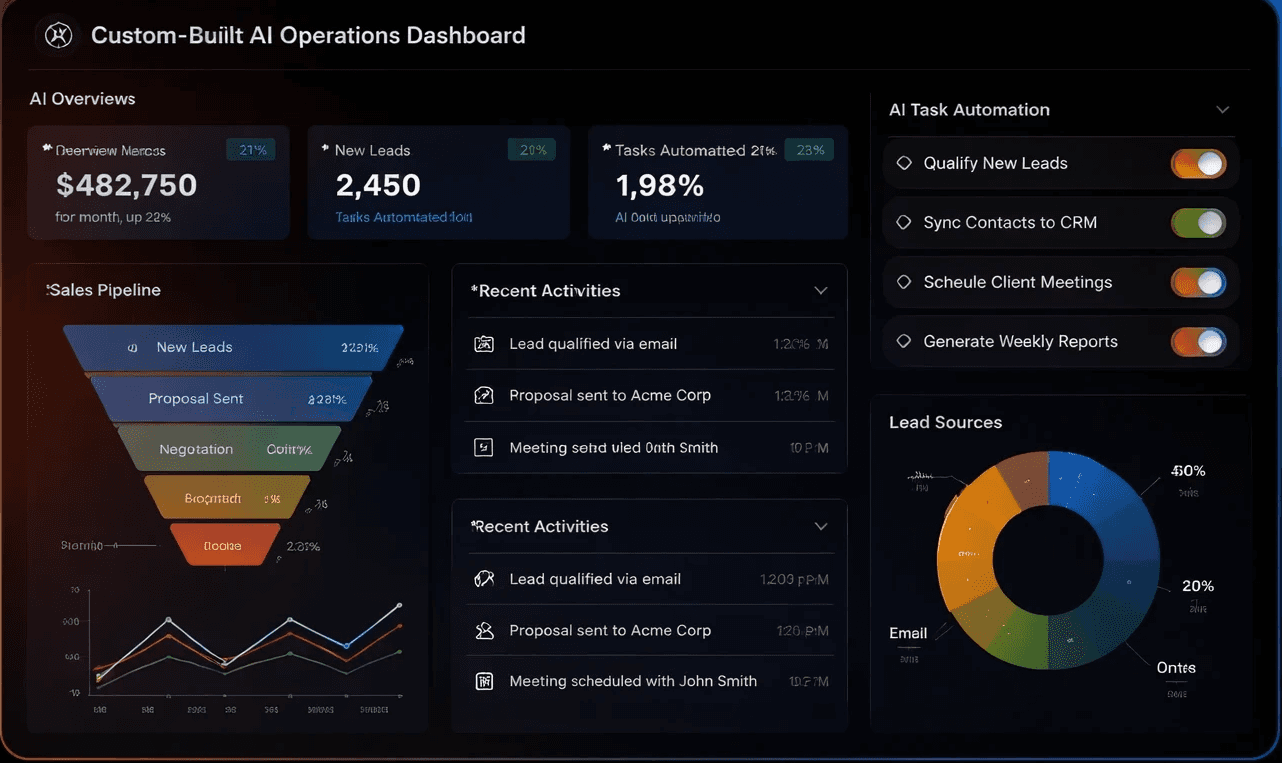Click the dashboard logo icon in the header
This screenshot has height=763, width=1282.
(x=57, y=34)
